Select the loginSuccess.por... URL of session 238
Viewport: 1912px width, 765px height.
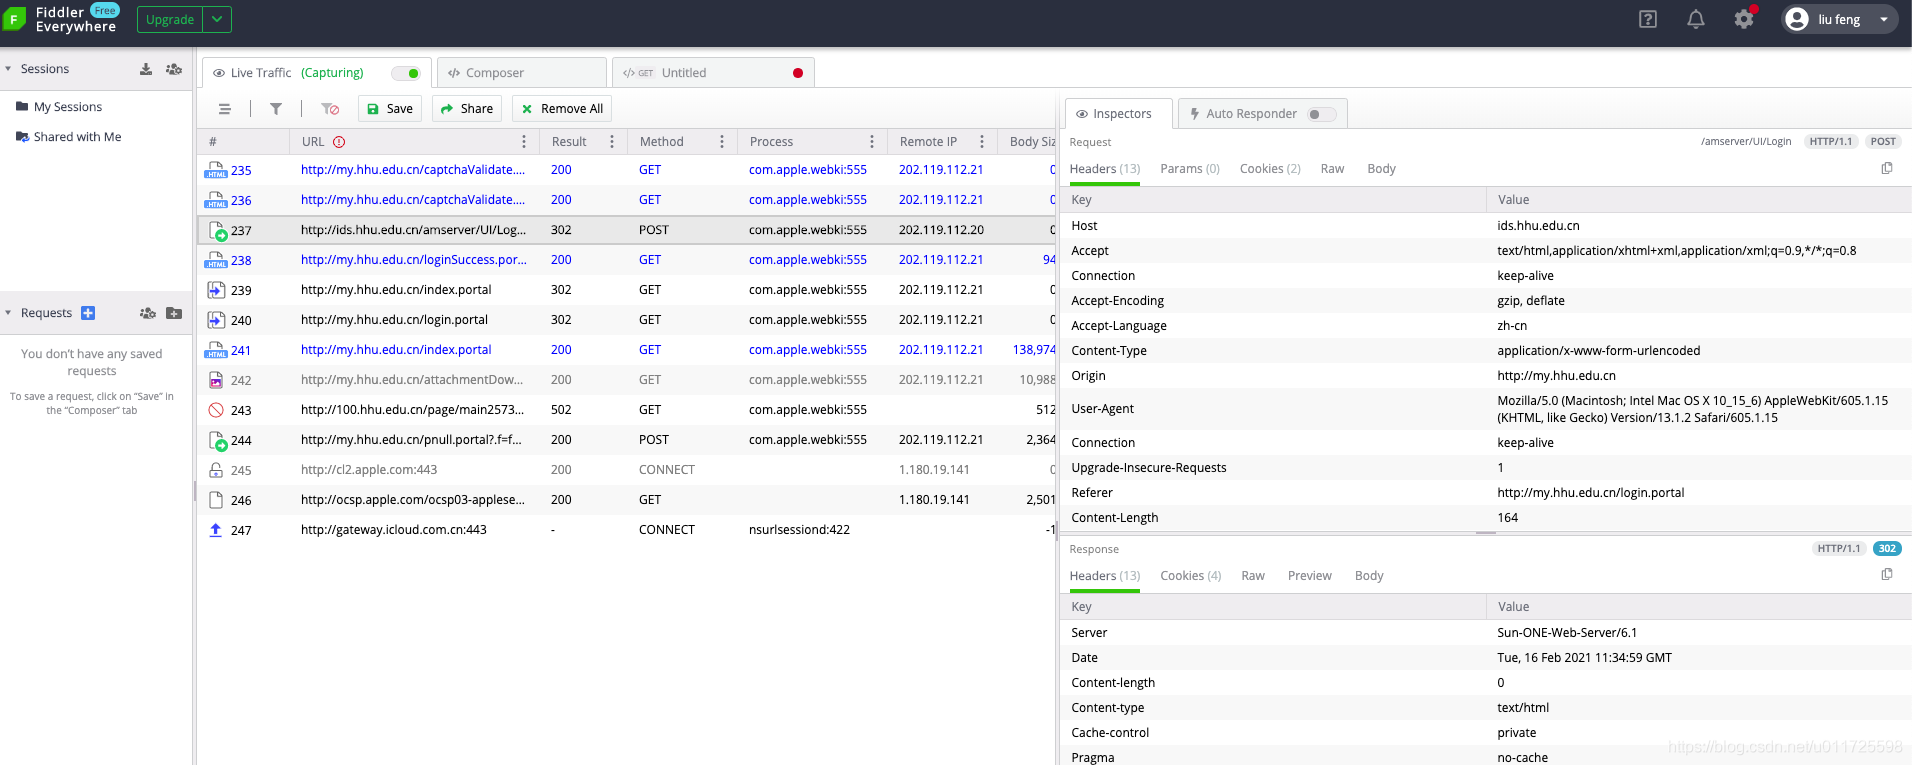[x=414, y=260]
